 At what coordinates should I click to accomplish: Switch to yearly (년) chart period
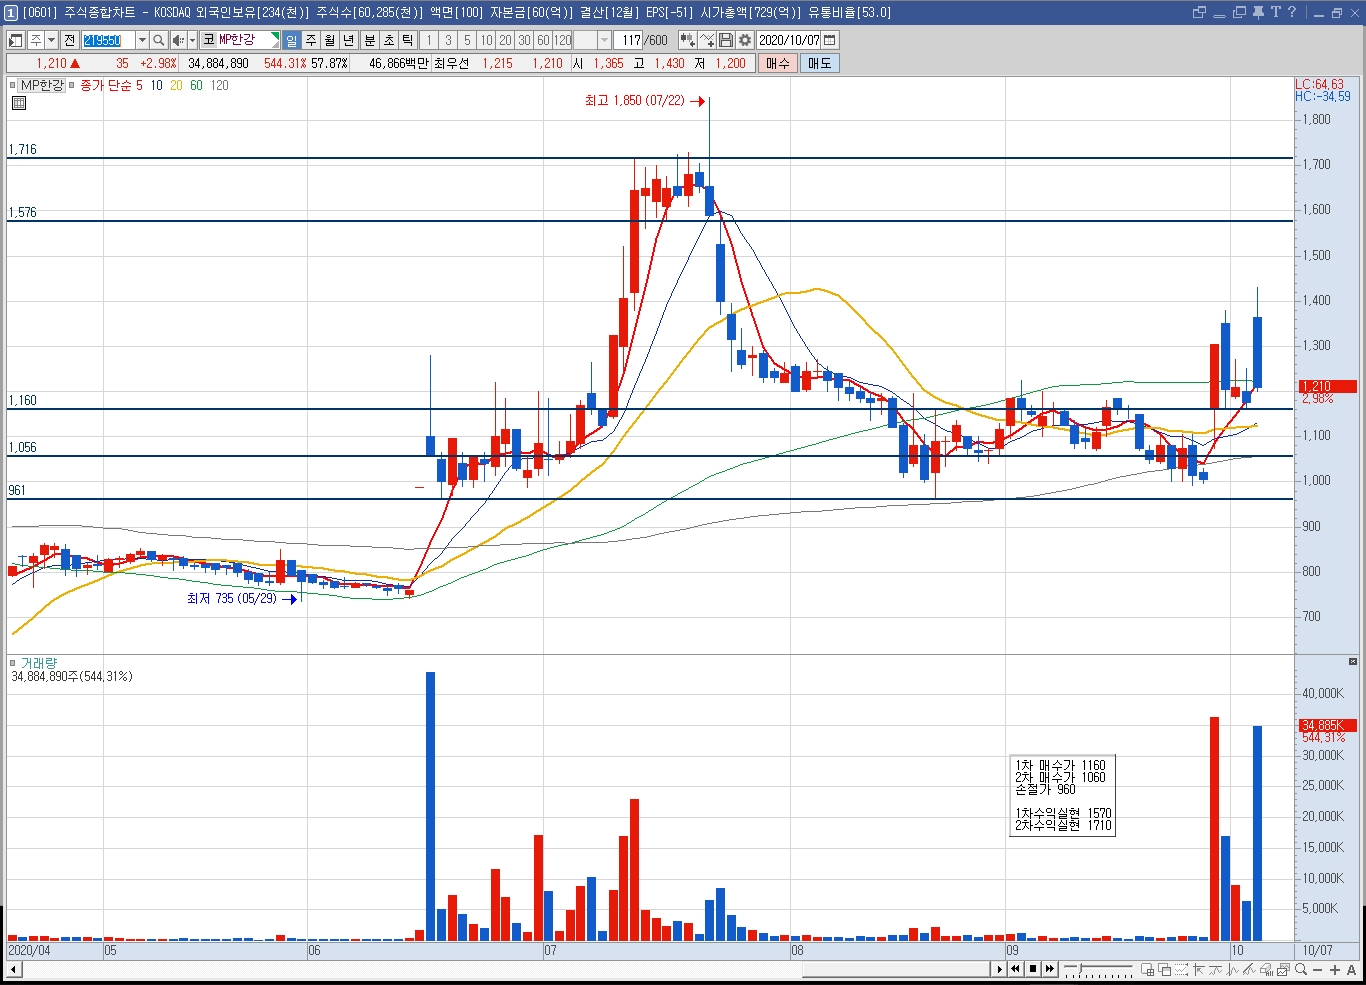(348, 40)
